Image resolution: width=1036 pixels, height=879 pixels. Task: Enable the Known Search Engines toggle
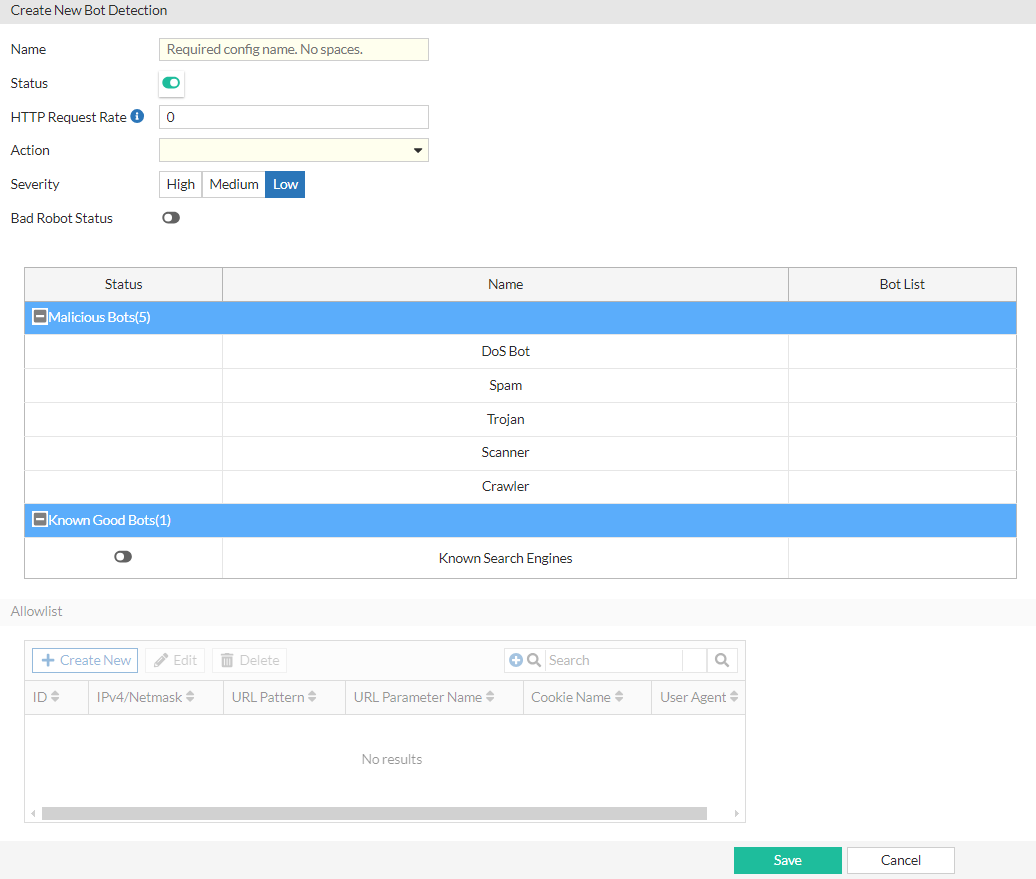(x=123, y=555)
